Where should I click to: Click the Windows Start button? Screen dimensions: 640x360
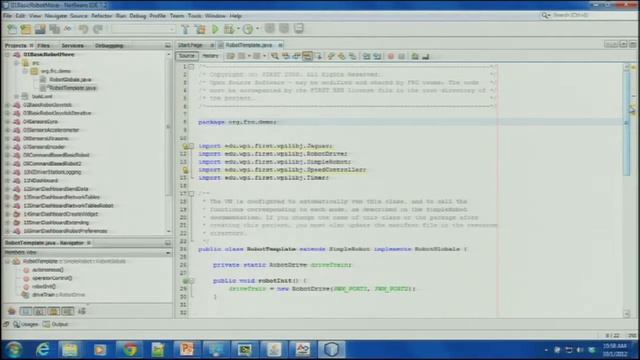13,349
